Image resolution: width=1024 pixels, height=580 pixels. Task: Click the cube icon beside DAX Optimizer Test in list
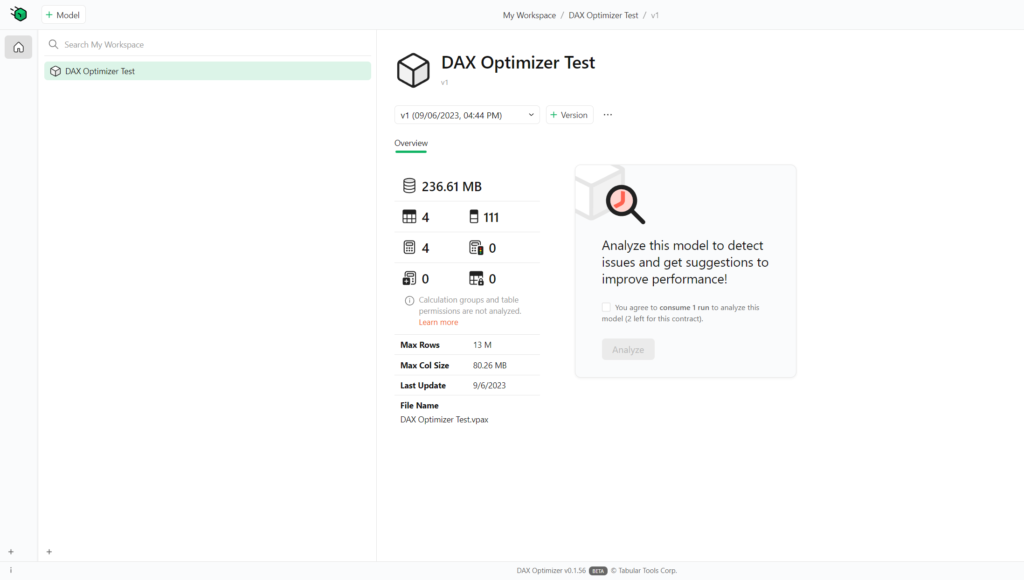click(x=56, y=71)
